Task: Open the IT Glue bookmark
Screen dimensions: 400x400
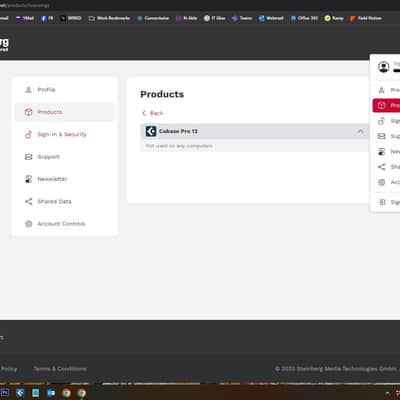Action: [x=215, y=18]
